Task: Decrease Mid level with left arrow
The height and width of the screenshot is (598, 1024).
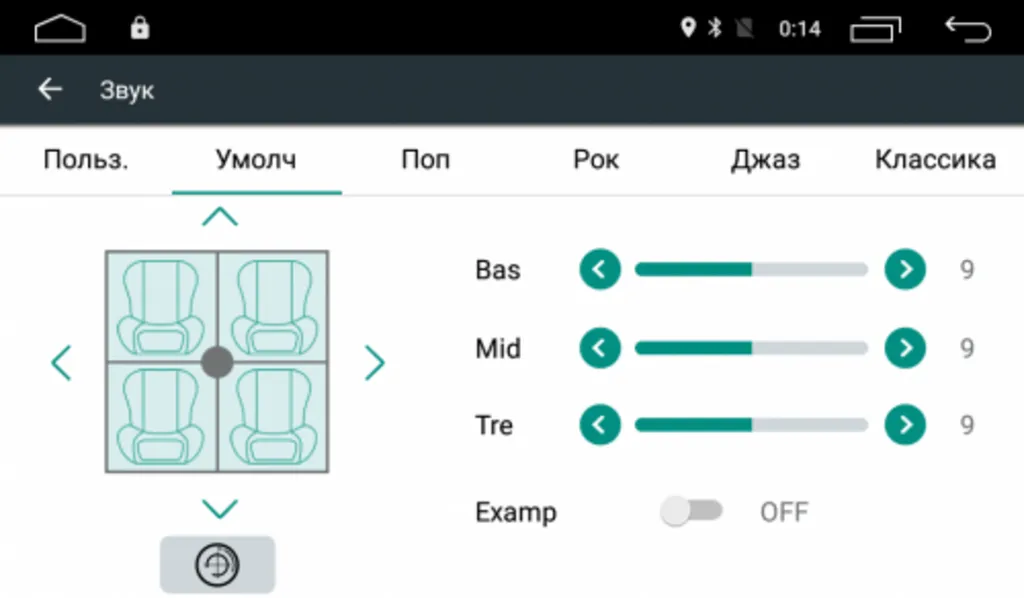Action: 600,348
